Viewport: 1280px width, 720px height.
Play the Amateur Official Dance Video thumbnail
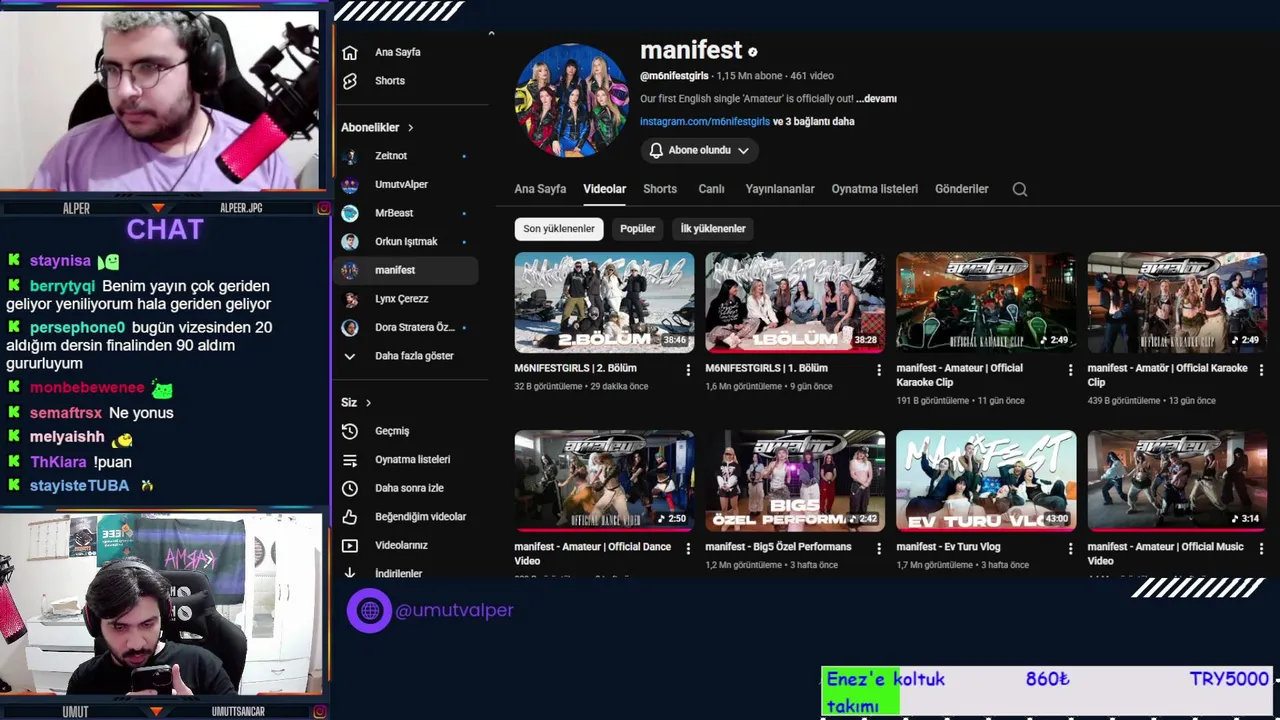tap(604, 481)
